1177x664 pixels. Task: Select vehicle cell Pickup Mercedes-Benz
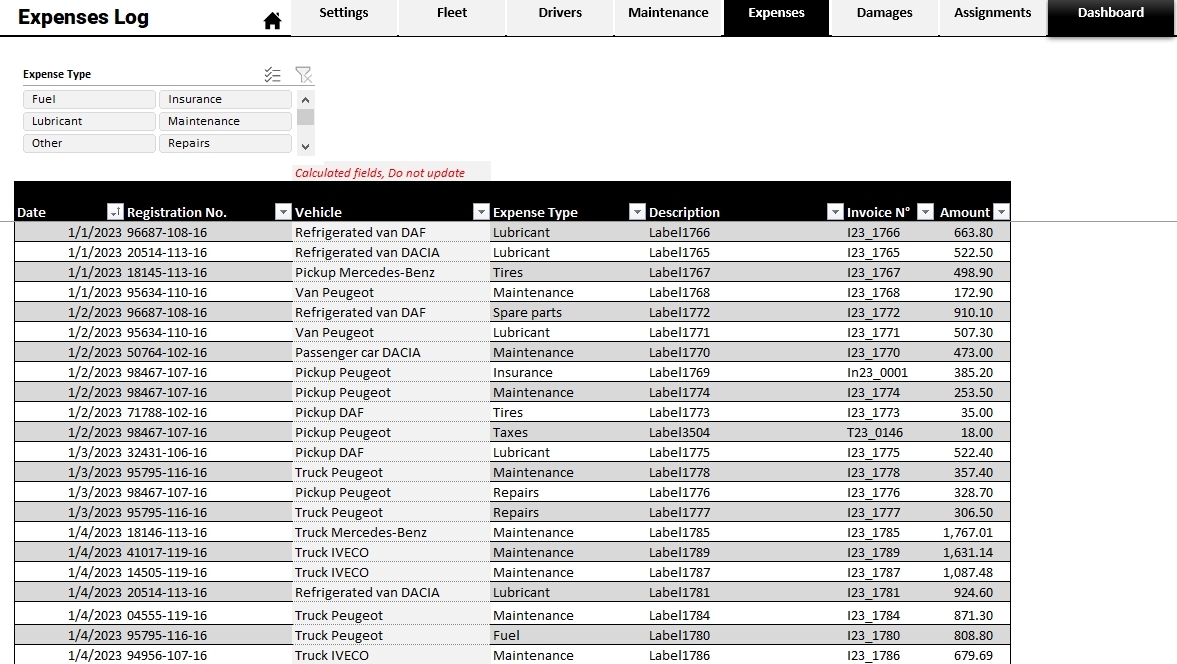391,272
